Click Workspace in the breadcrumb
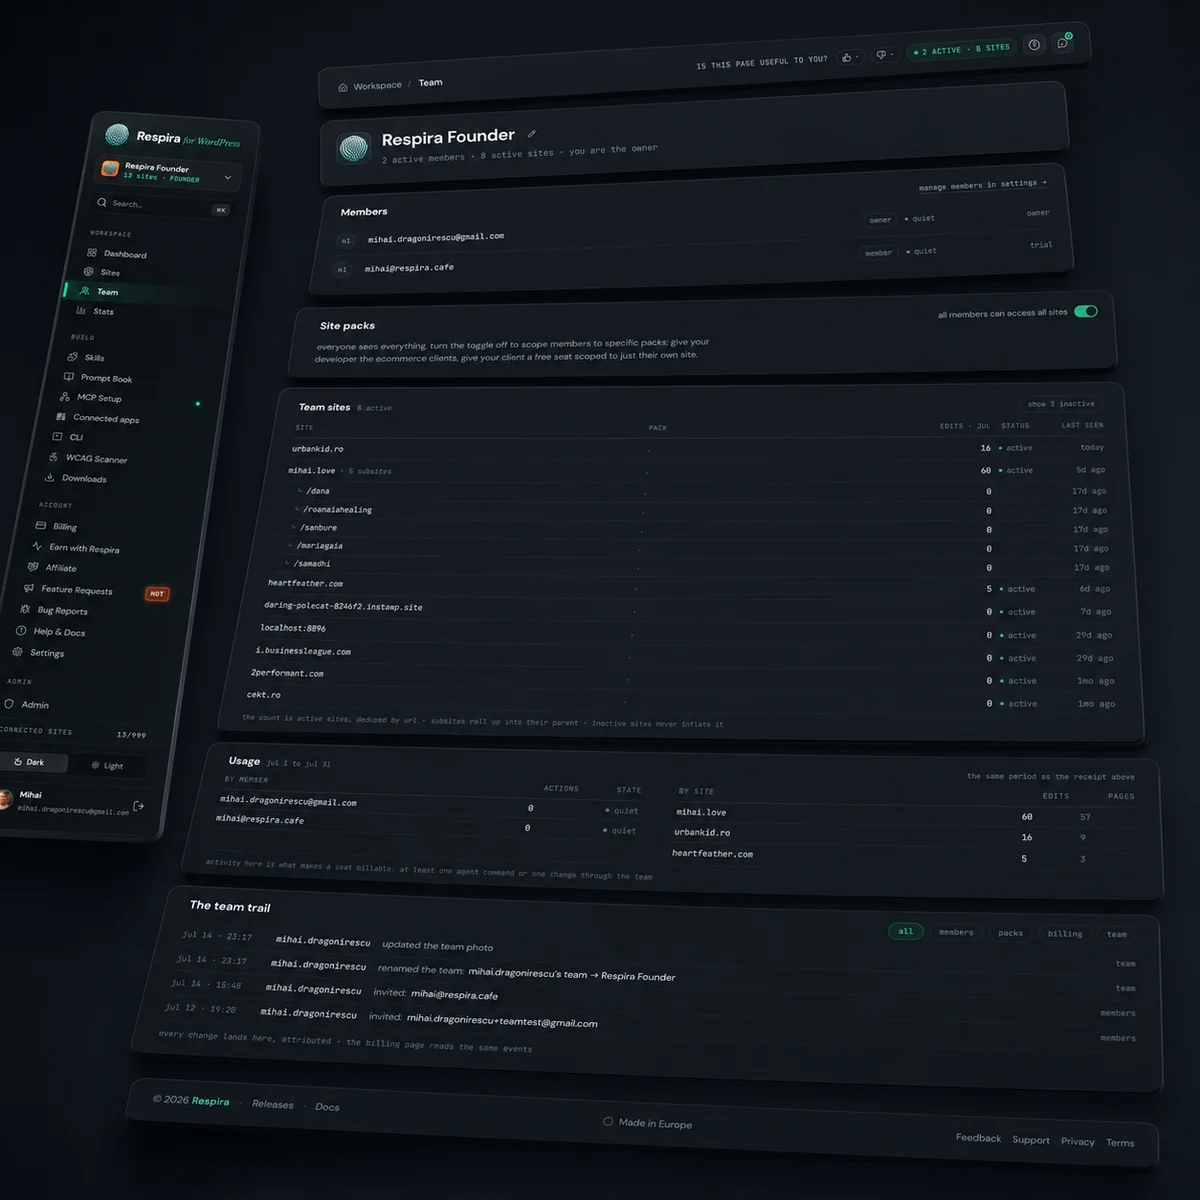The image size is (1200, 1200). point(377,86)
